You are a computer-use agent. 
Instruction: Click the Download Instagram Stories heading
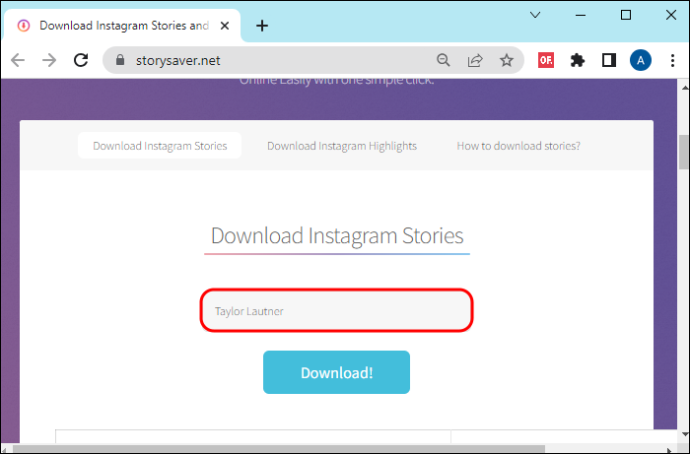tap(337, 236)
